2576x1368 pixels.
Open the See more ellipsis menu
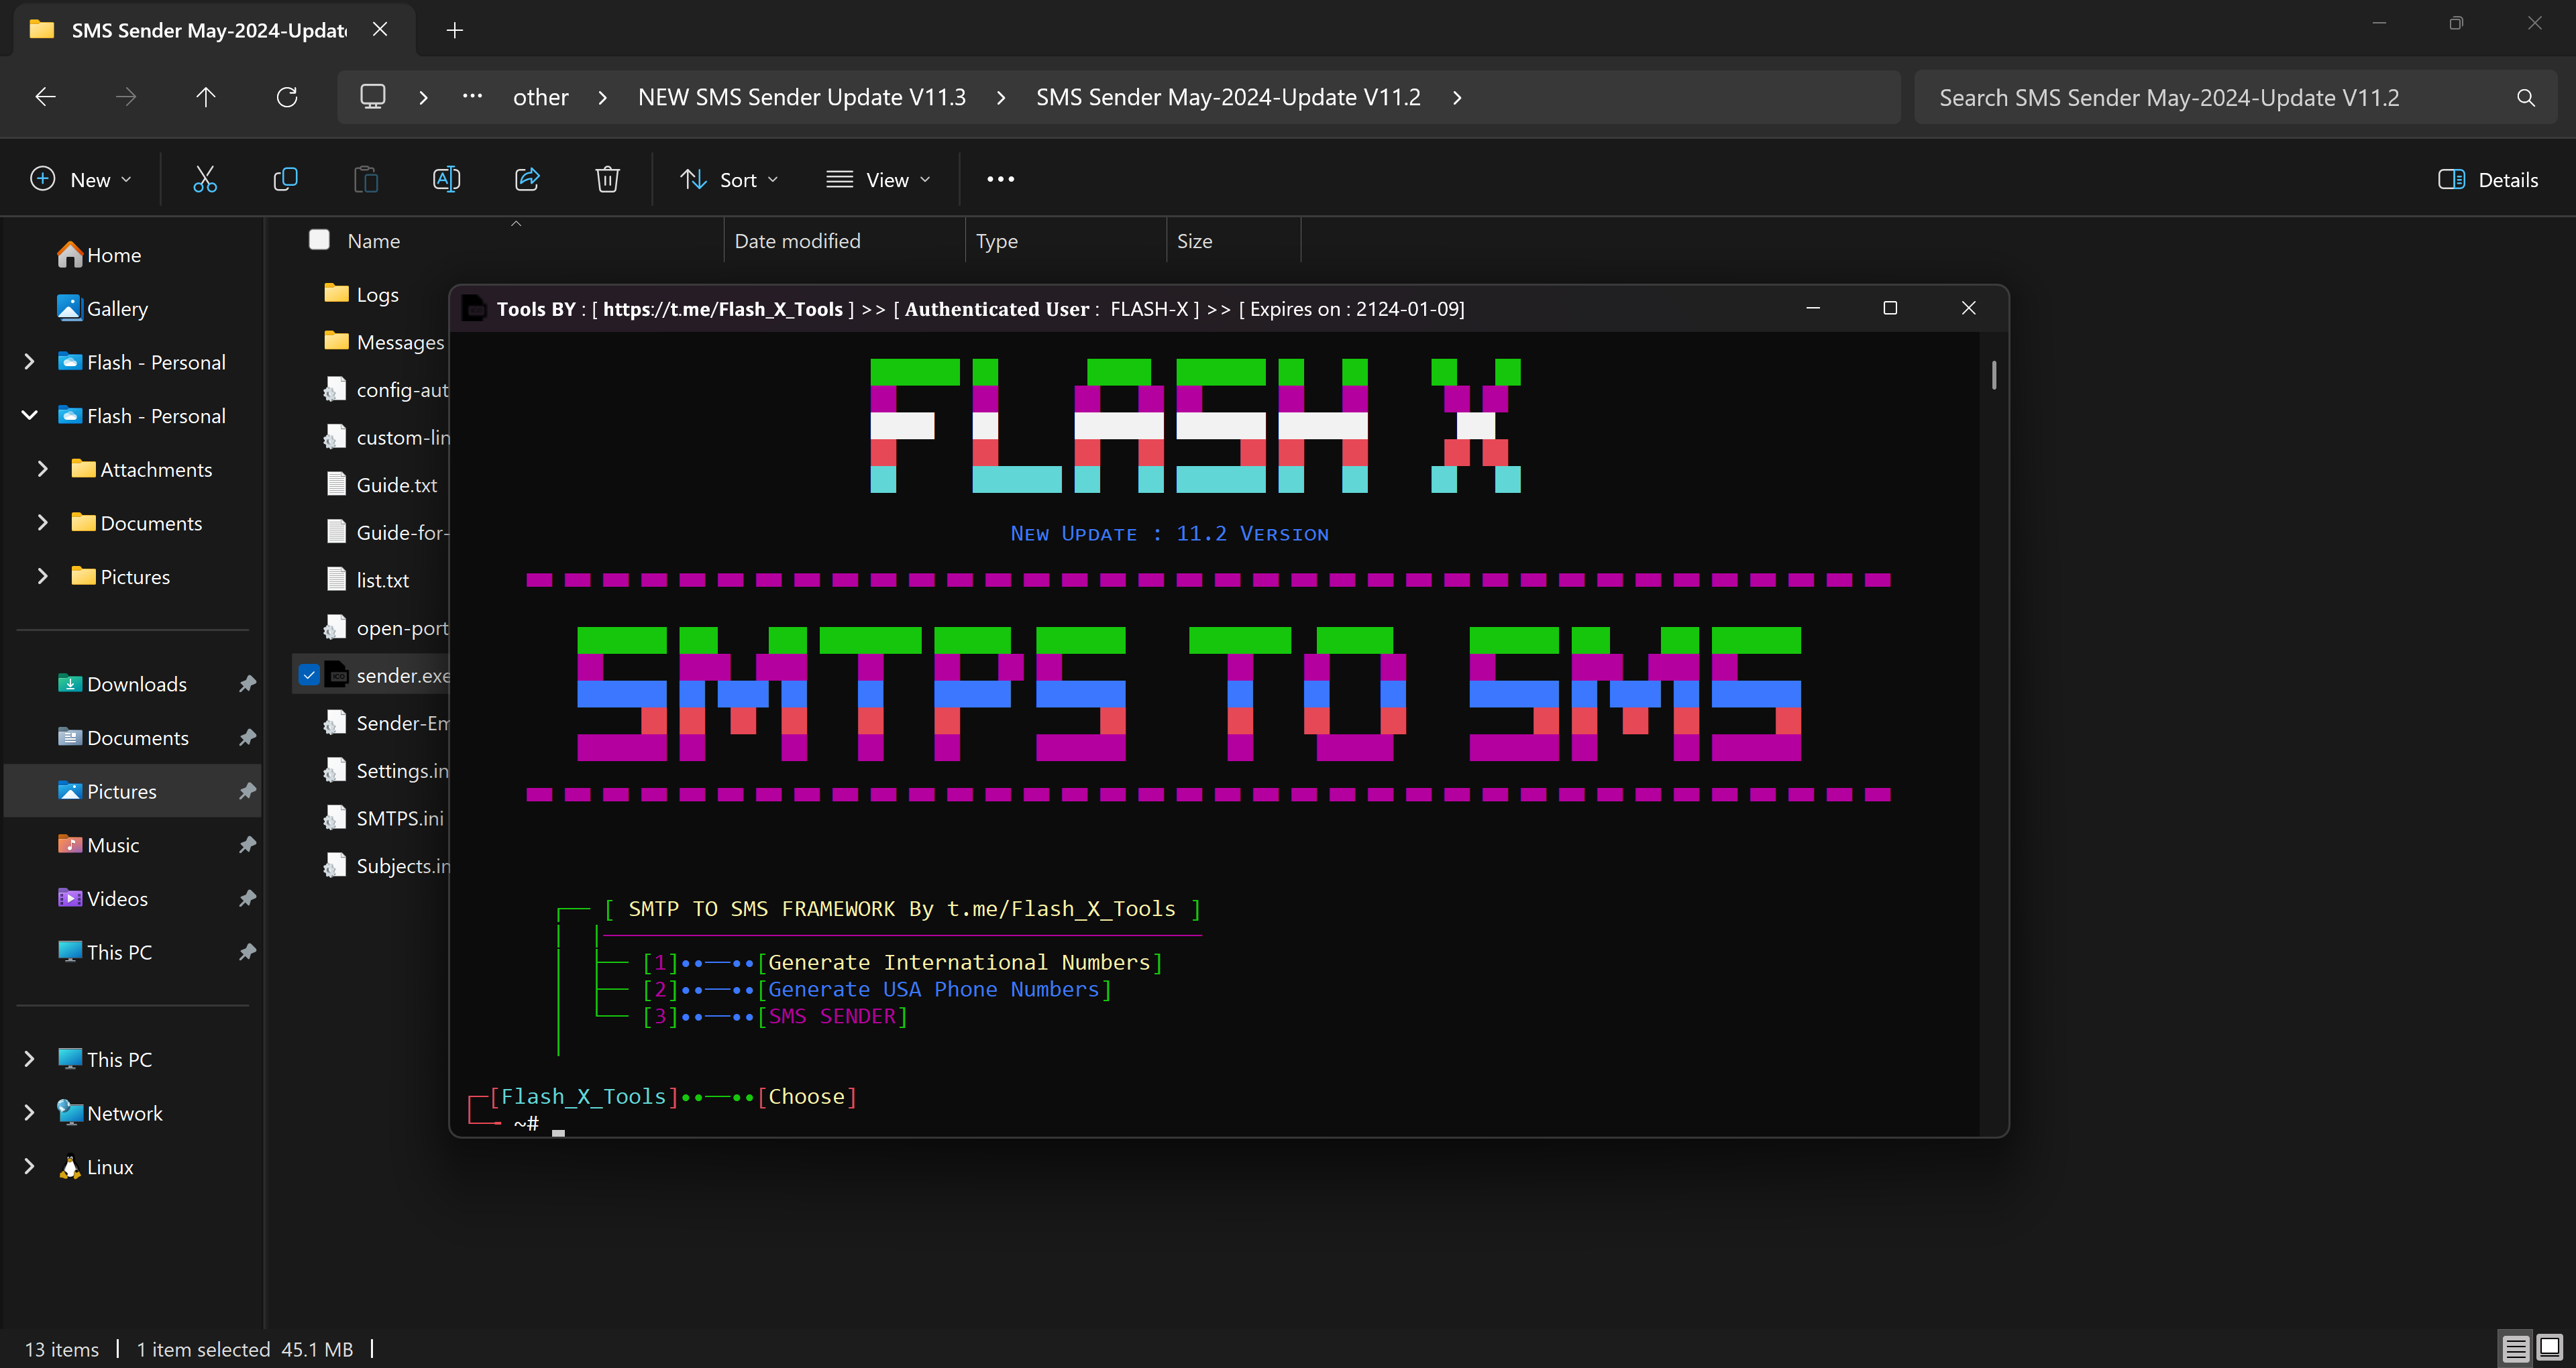[x=1000, y=180]
